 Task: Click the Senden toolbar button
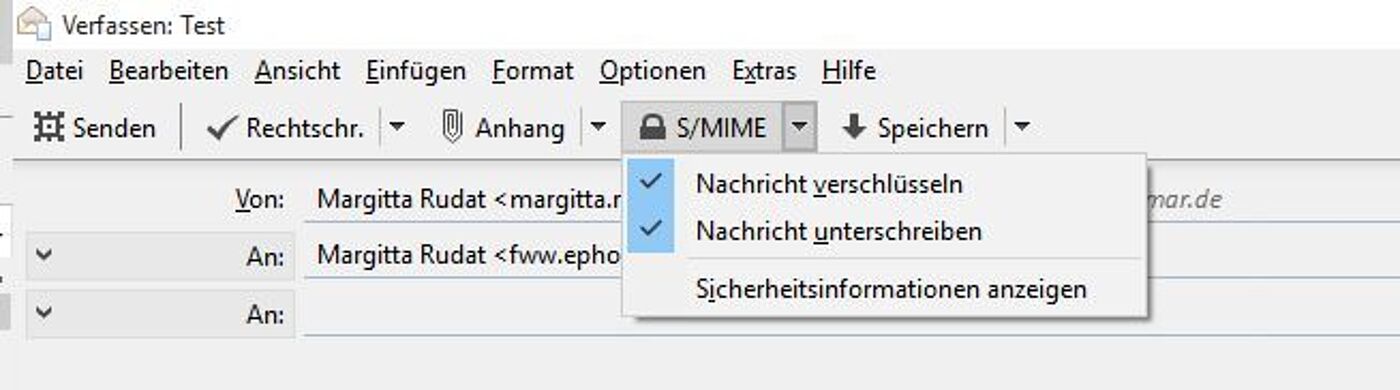click(94, 128)
